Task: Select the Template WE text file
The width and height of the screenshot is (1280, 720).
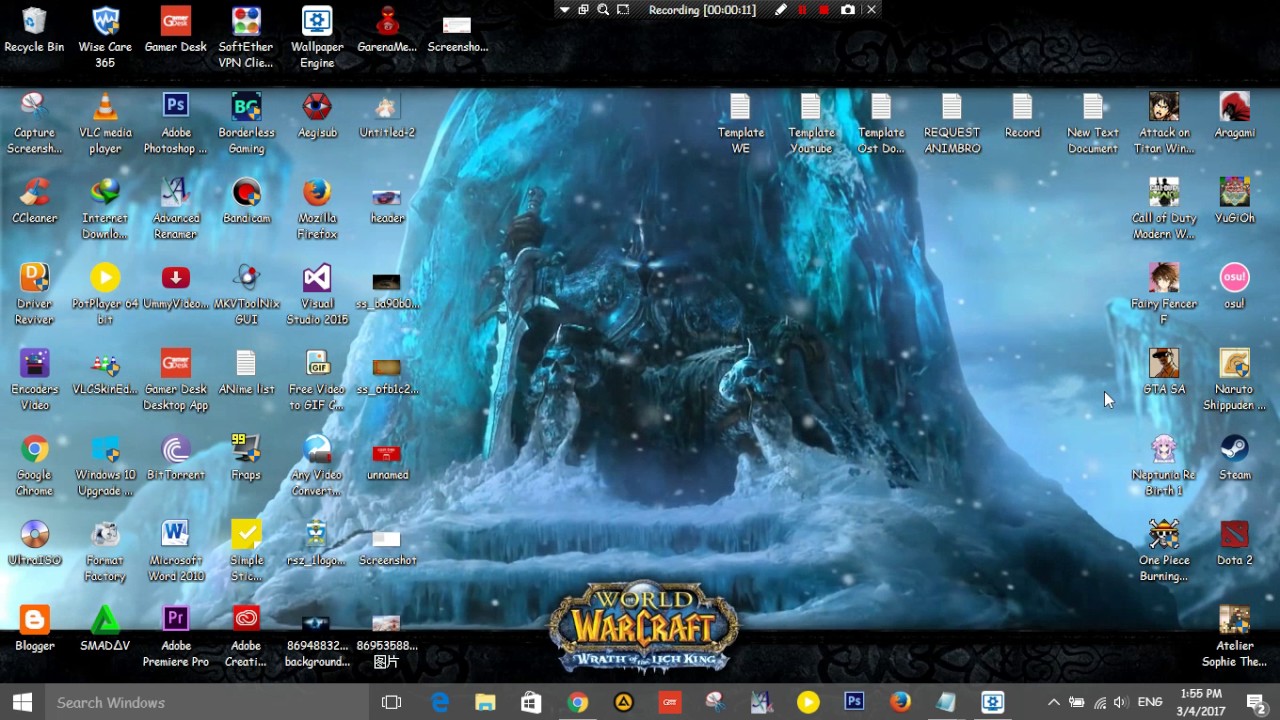Action: tap(740, 124)
